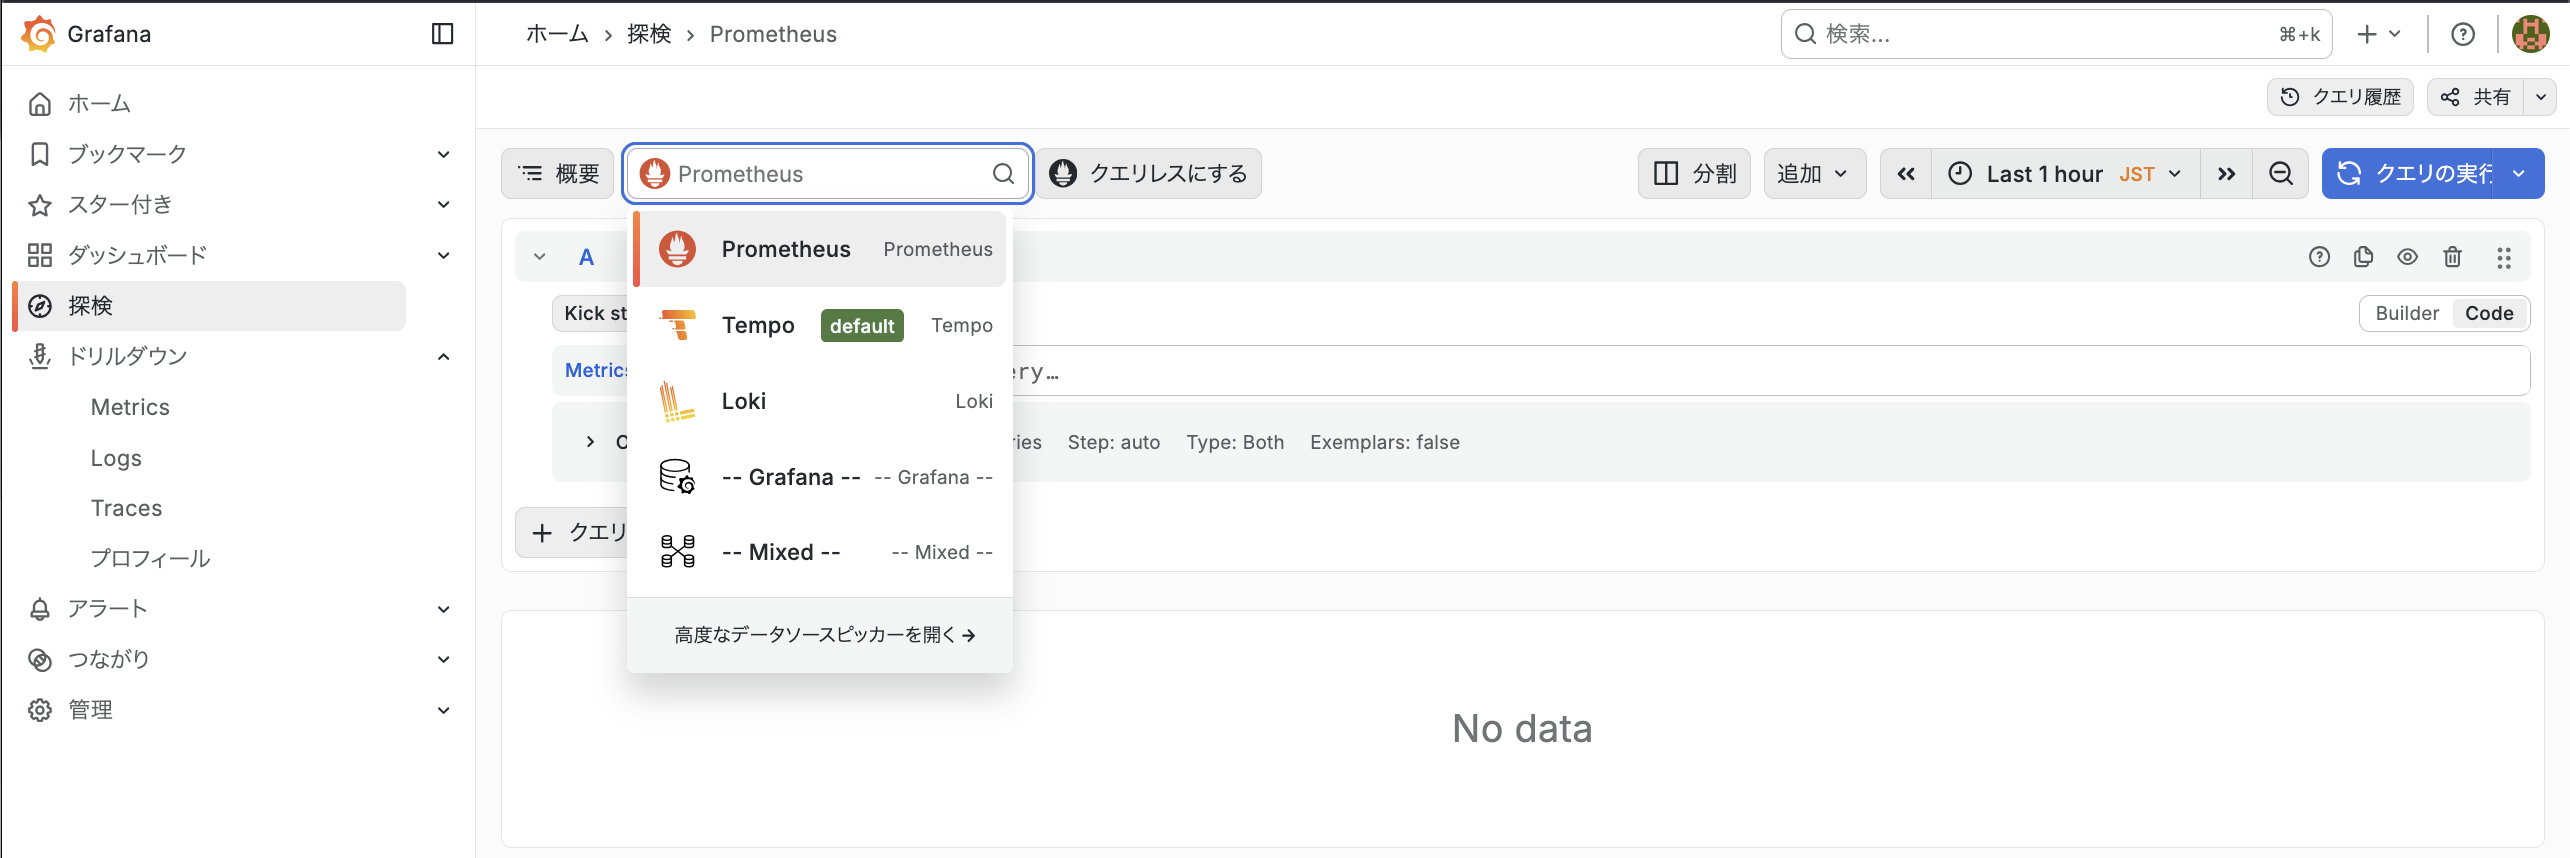Viewport: 2570px width, 858px height.
Task: Collapse query row A chevron
Action: tap(540, 257)
